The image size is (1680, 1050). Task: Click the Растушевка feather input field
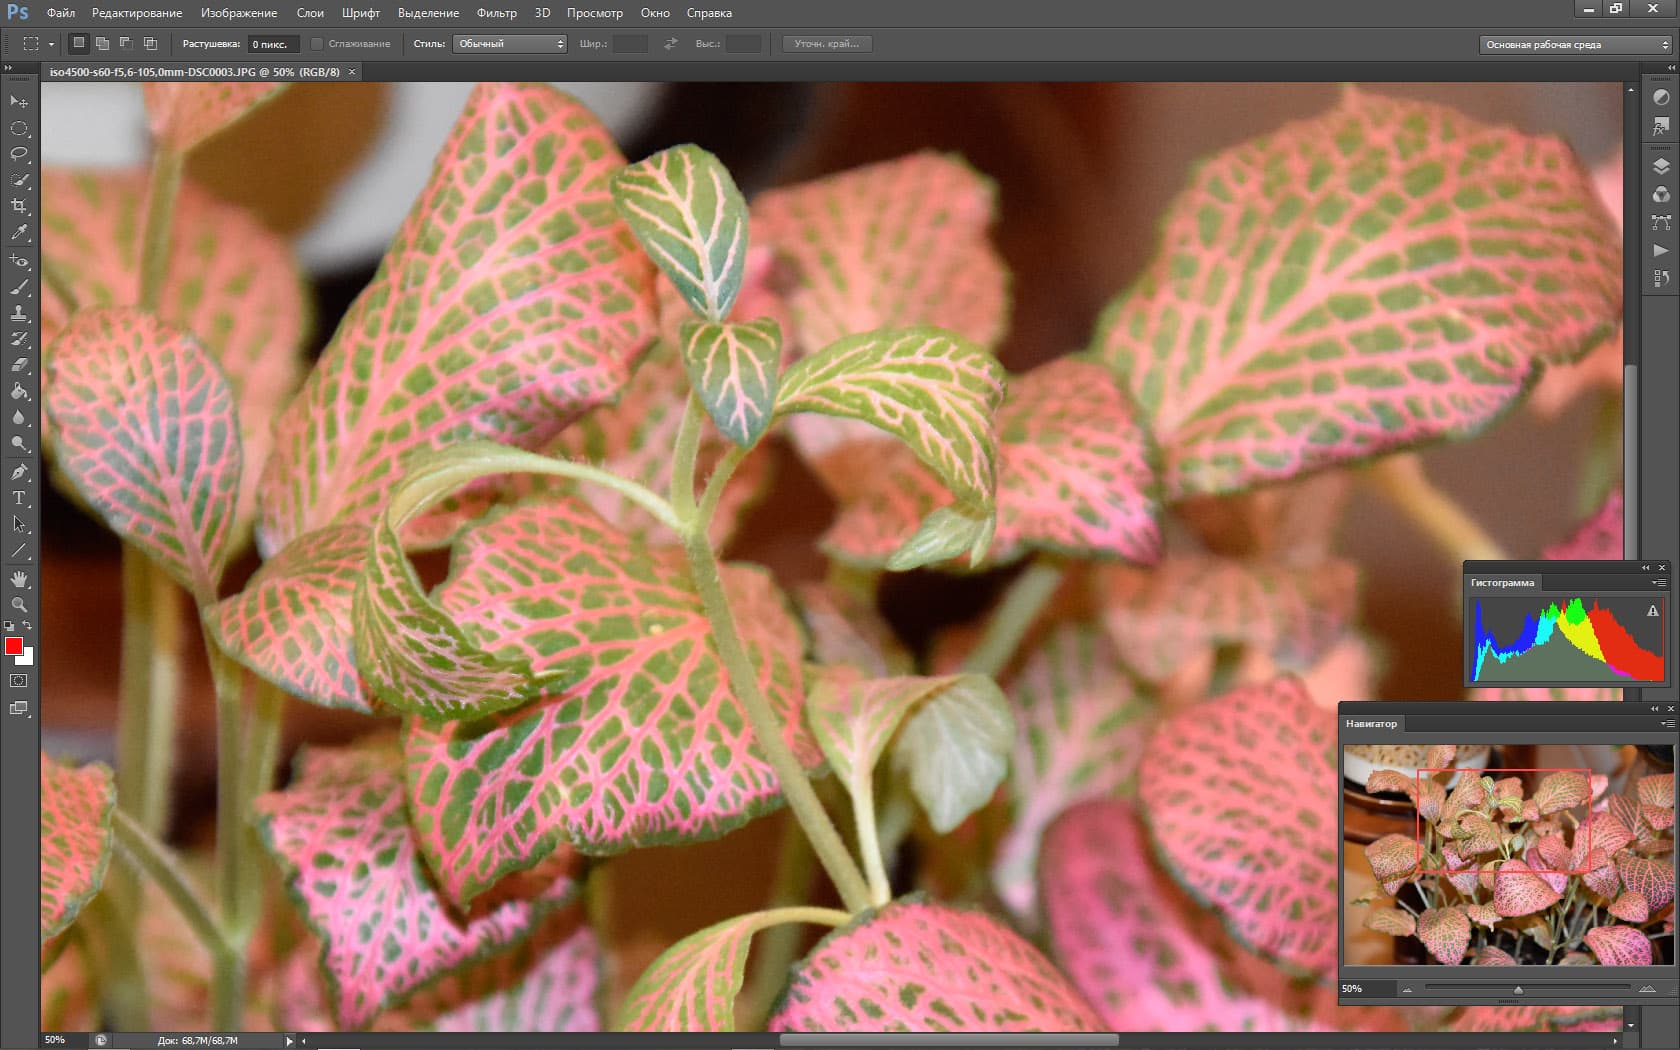click(272, 44)
